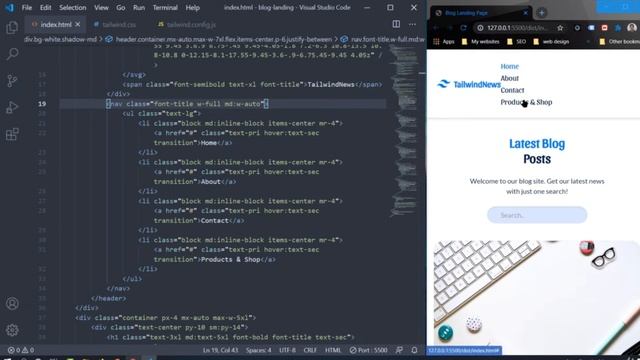Reload the page in the browser

point(463,28)
